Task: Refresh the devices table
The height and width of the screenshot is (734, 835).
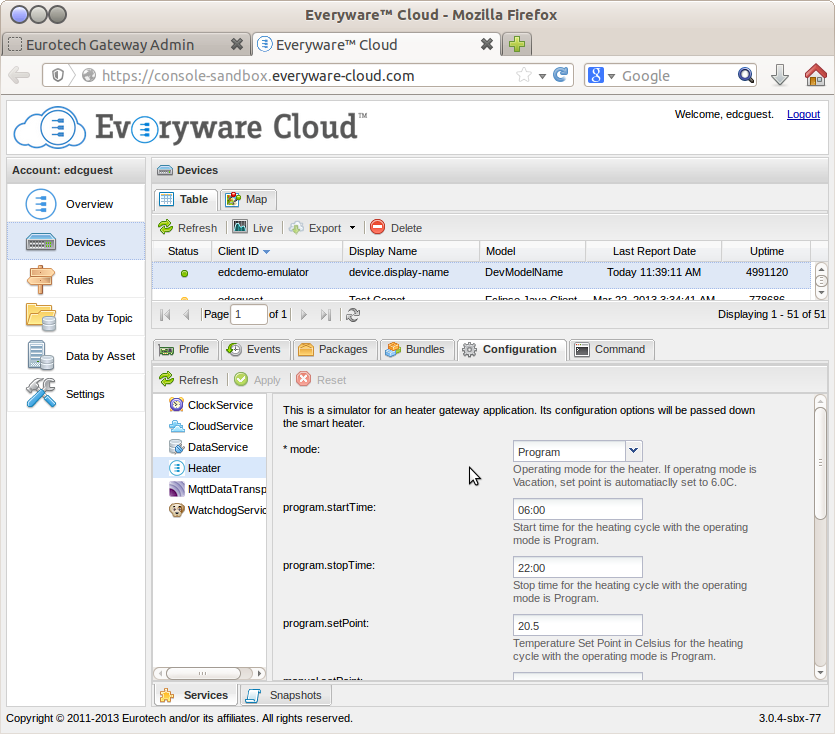Action: point(188,228)
